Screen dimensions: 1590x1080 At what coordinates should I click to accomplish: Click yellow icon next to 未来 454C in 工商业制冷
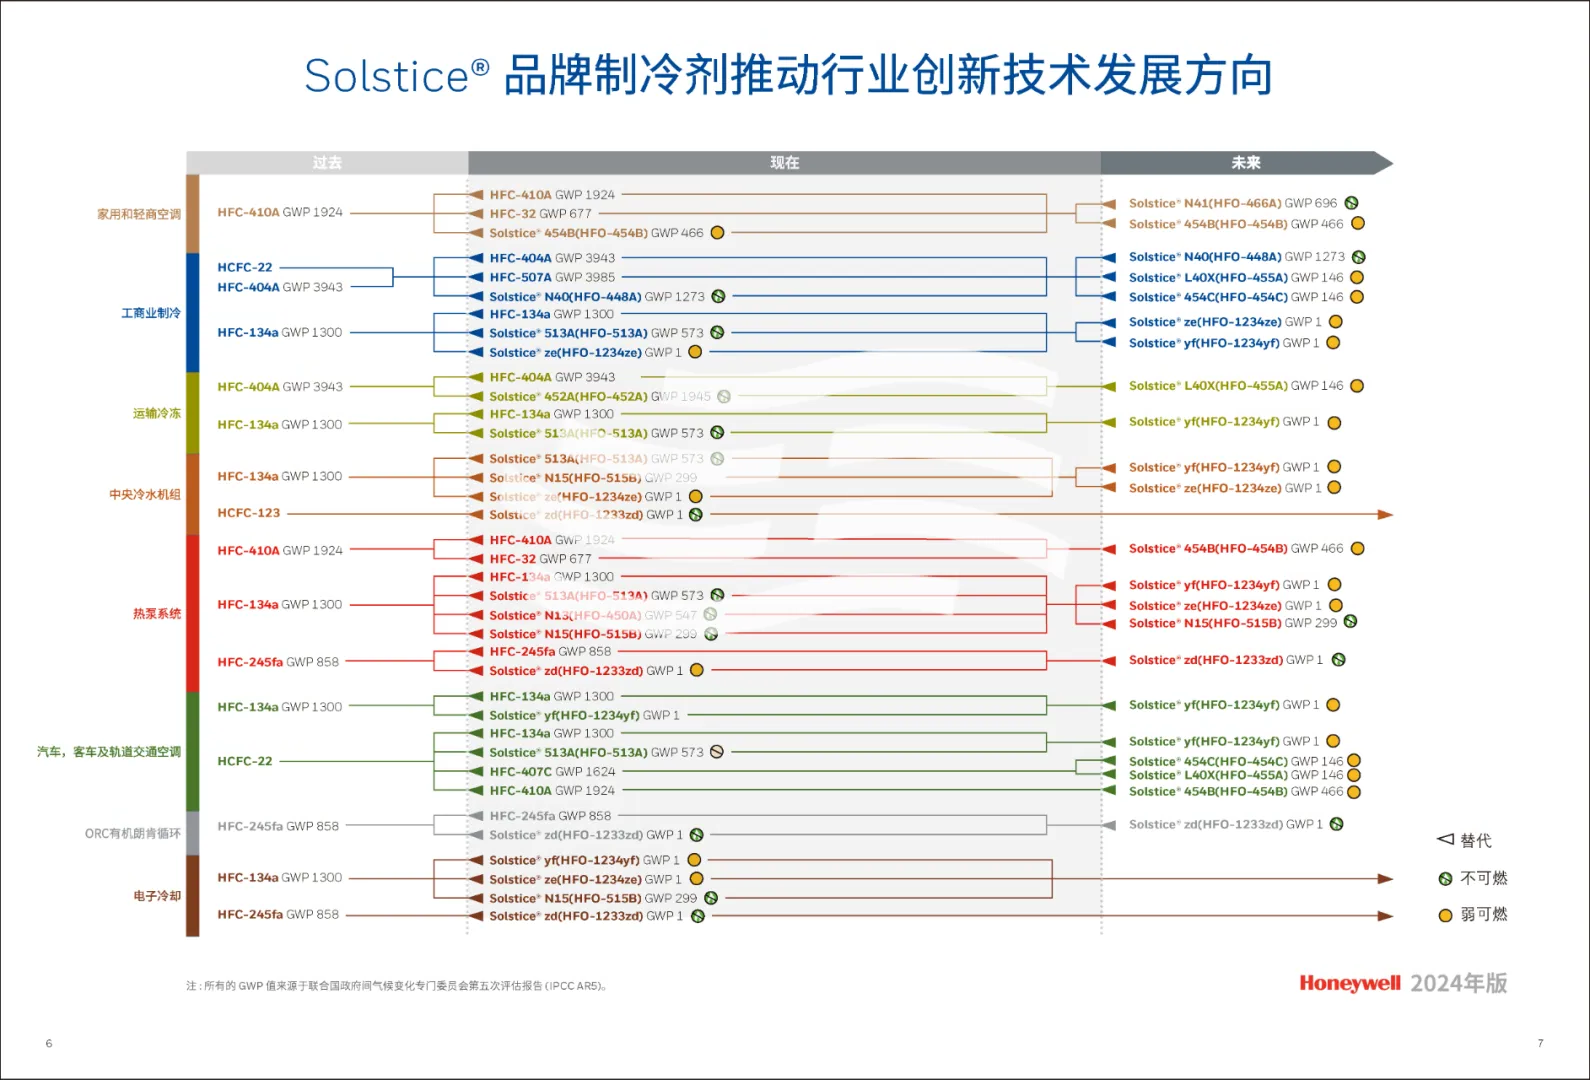coord(1357,297)
